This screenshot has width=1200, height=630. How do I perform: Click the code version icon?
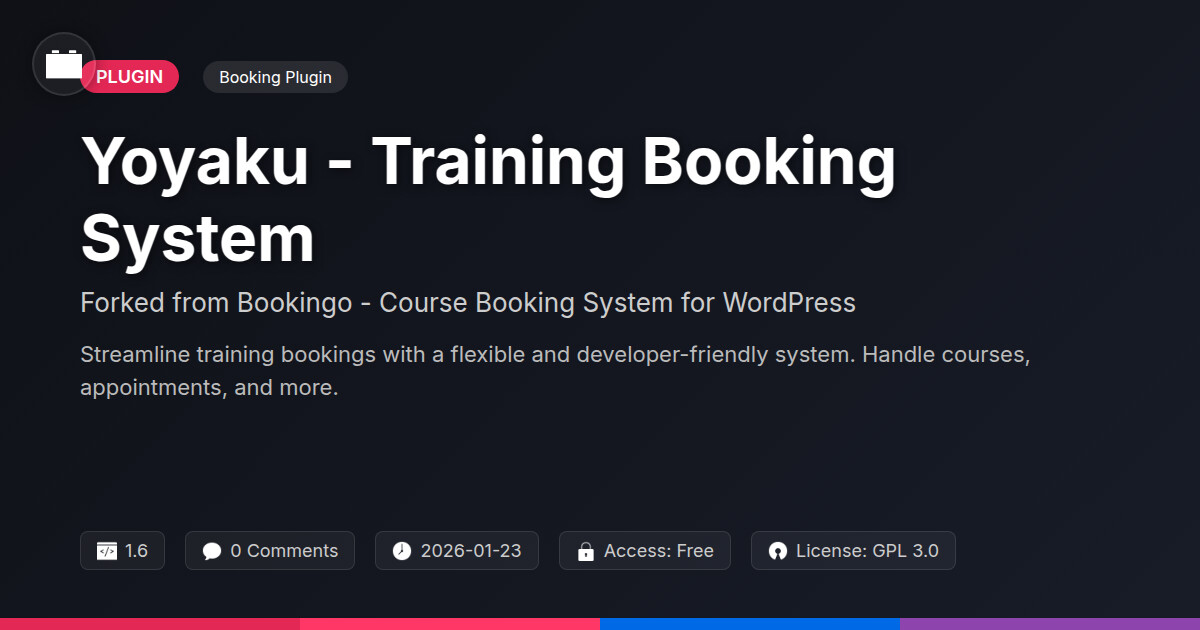(107, 551)
